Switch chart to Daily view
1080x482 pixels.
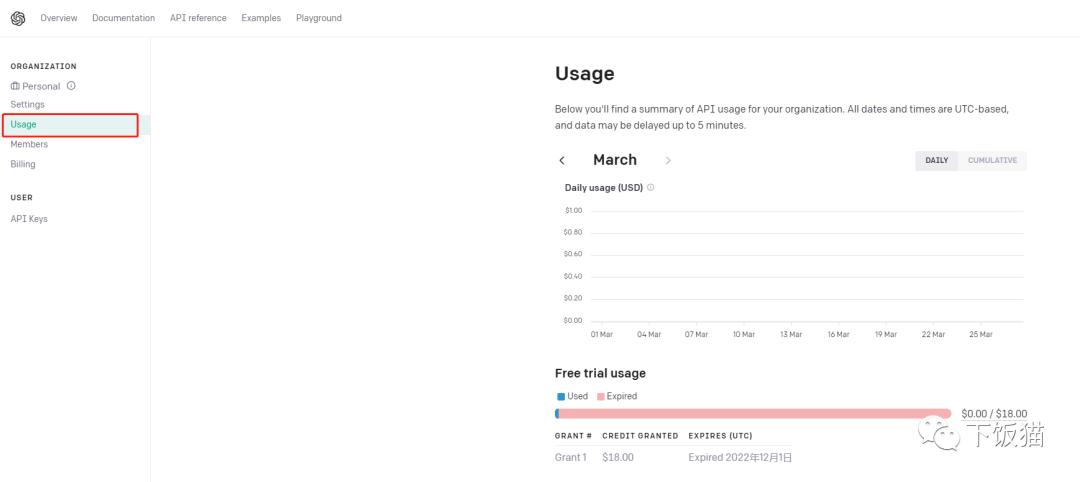pos(936,160)
